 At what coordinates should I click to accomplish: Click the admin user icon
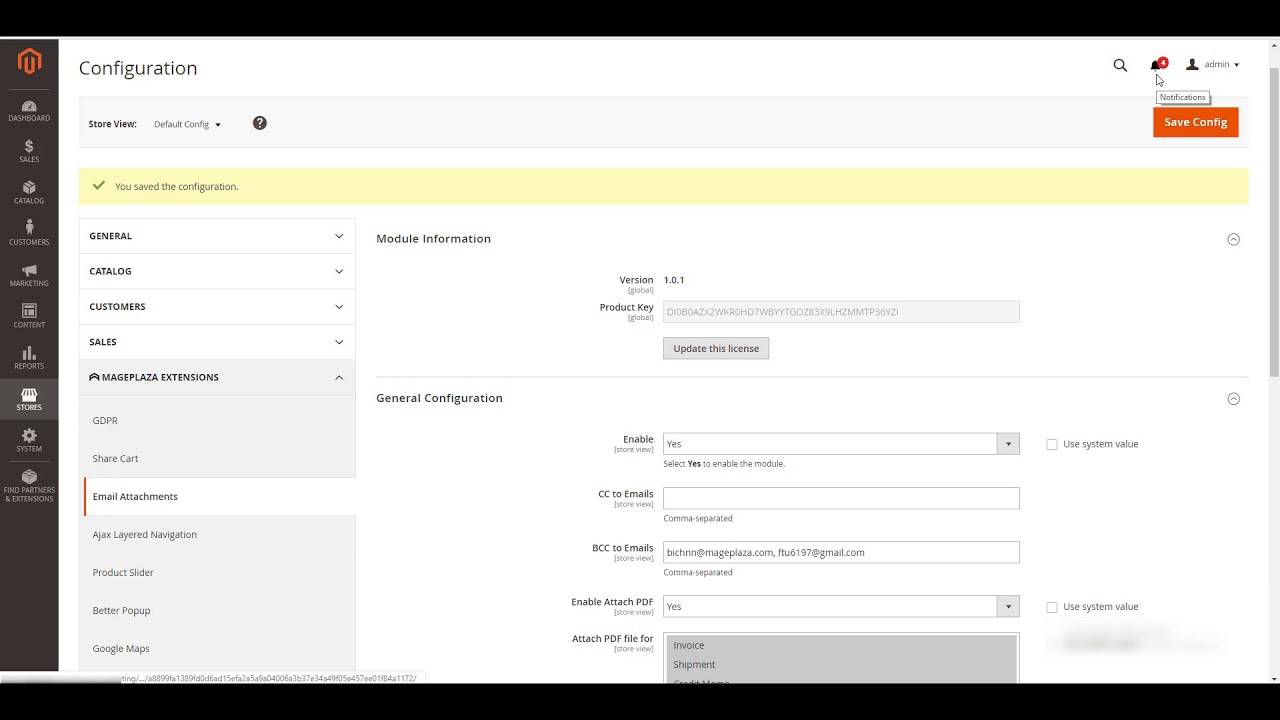point(1192,64)
